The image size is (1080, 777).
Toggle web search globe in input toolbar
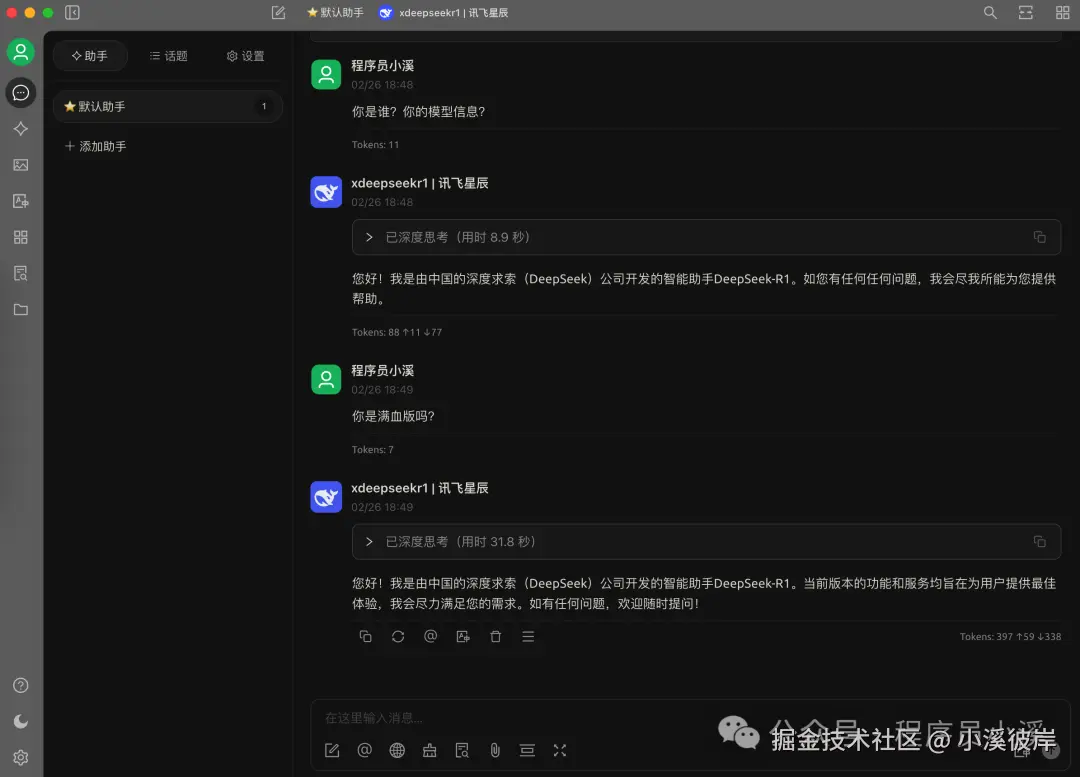(397, 750)
